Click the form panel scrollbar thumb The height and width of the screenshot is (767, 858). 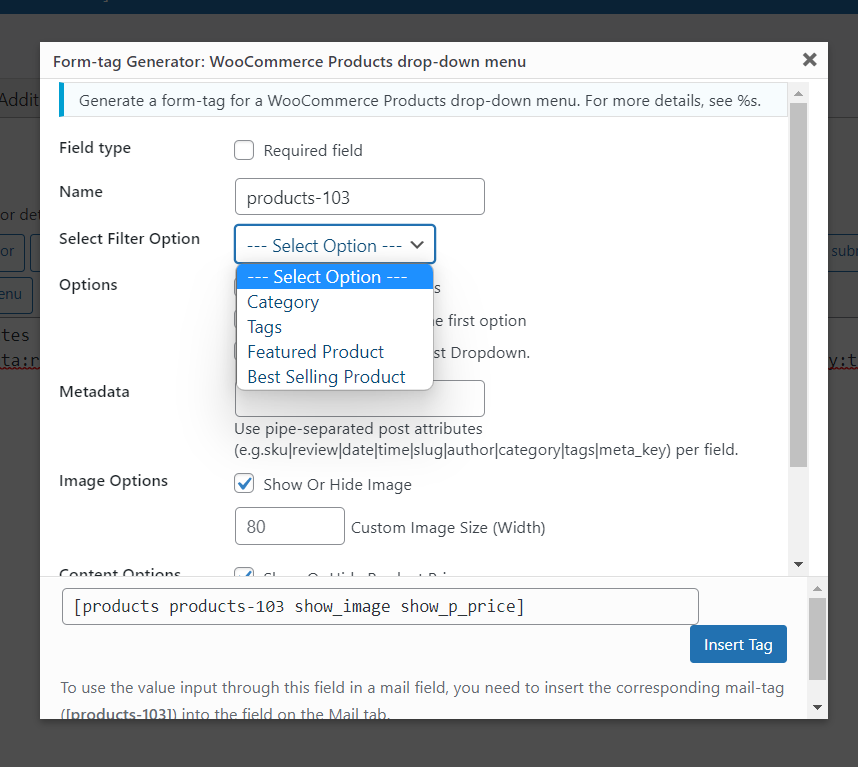pyautogui.click(x=798, y=284)
